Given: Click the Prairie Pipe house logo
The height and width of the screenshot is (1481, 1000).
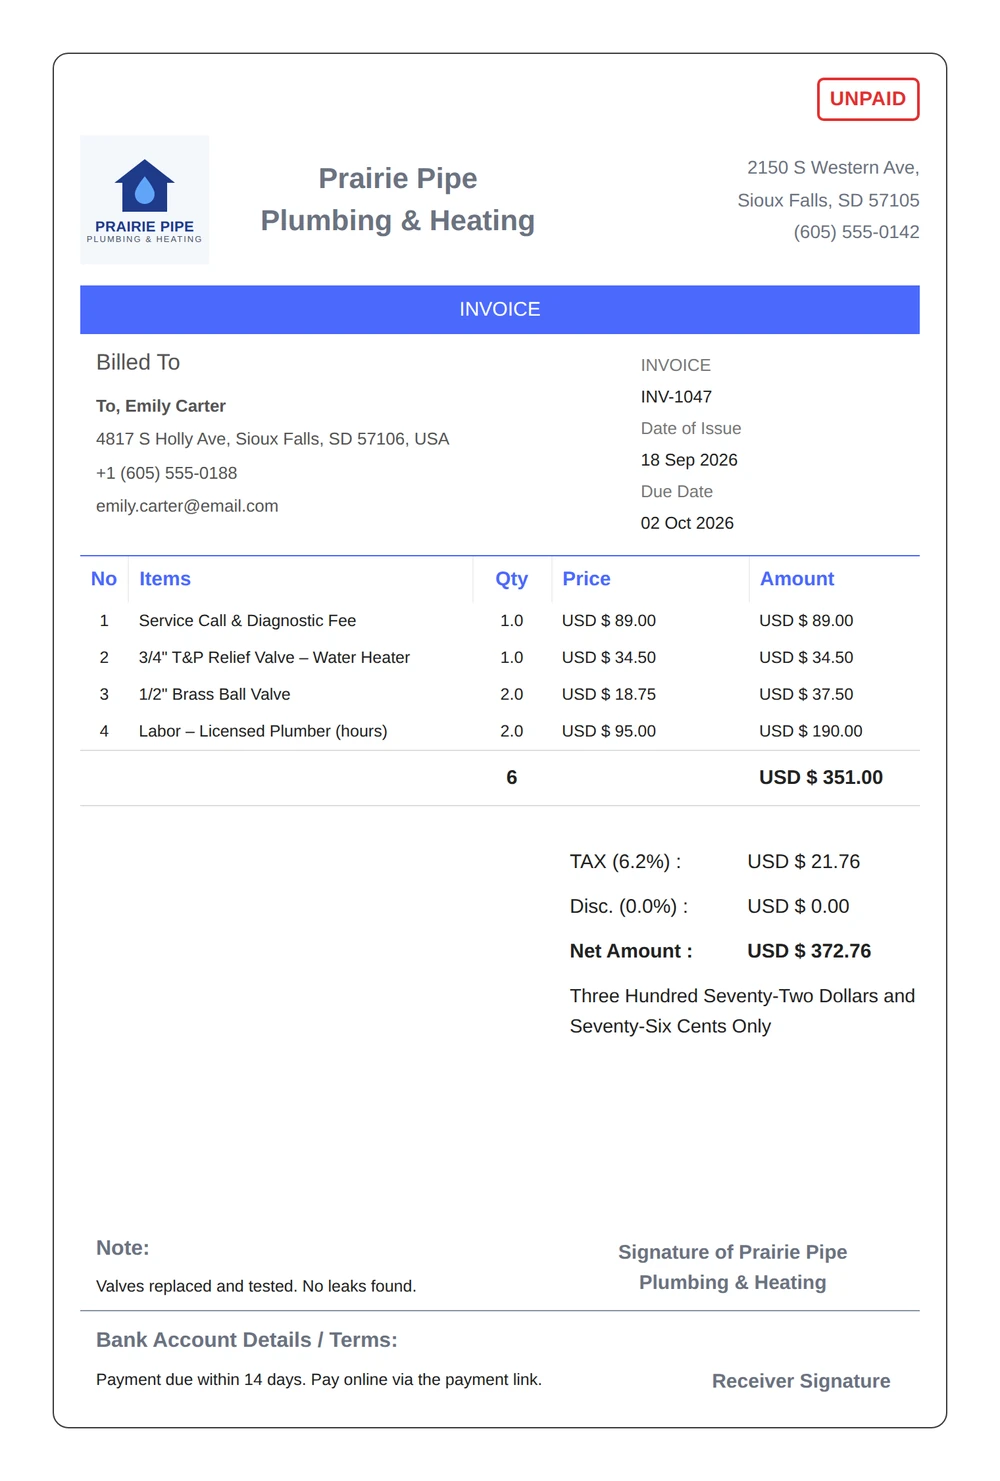Looking at the screenshot, I should (x=145, y=200).
